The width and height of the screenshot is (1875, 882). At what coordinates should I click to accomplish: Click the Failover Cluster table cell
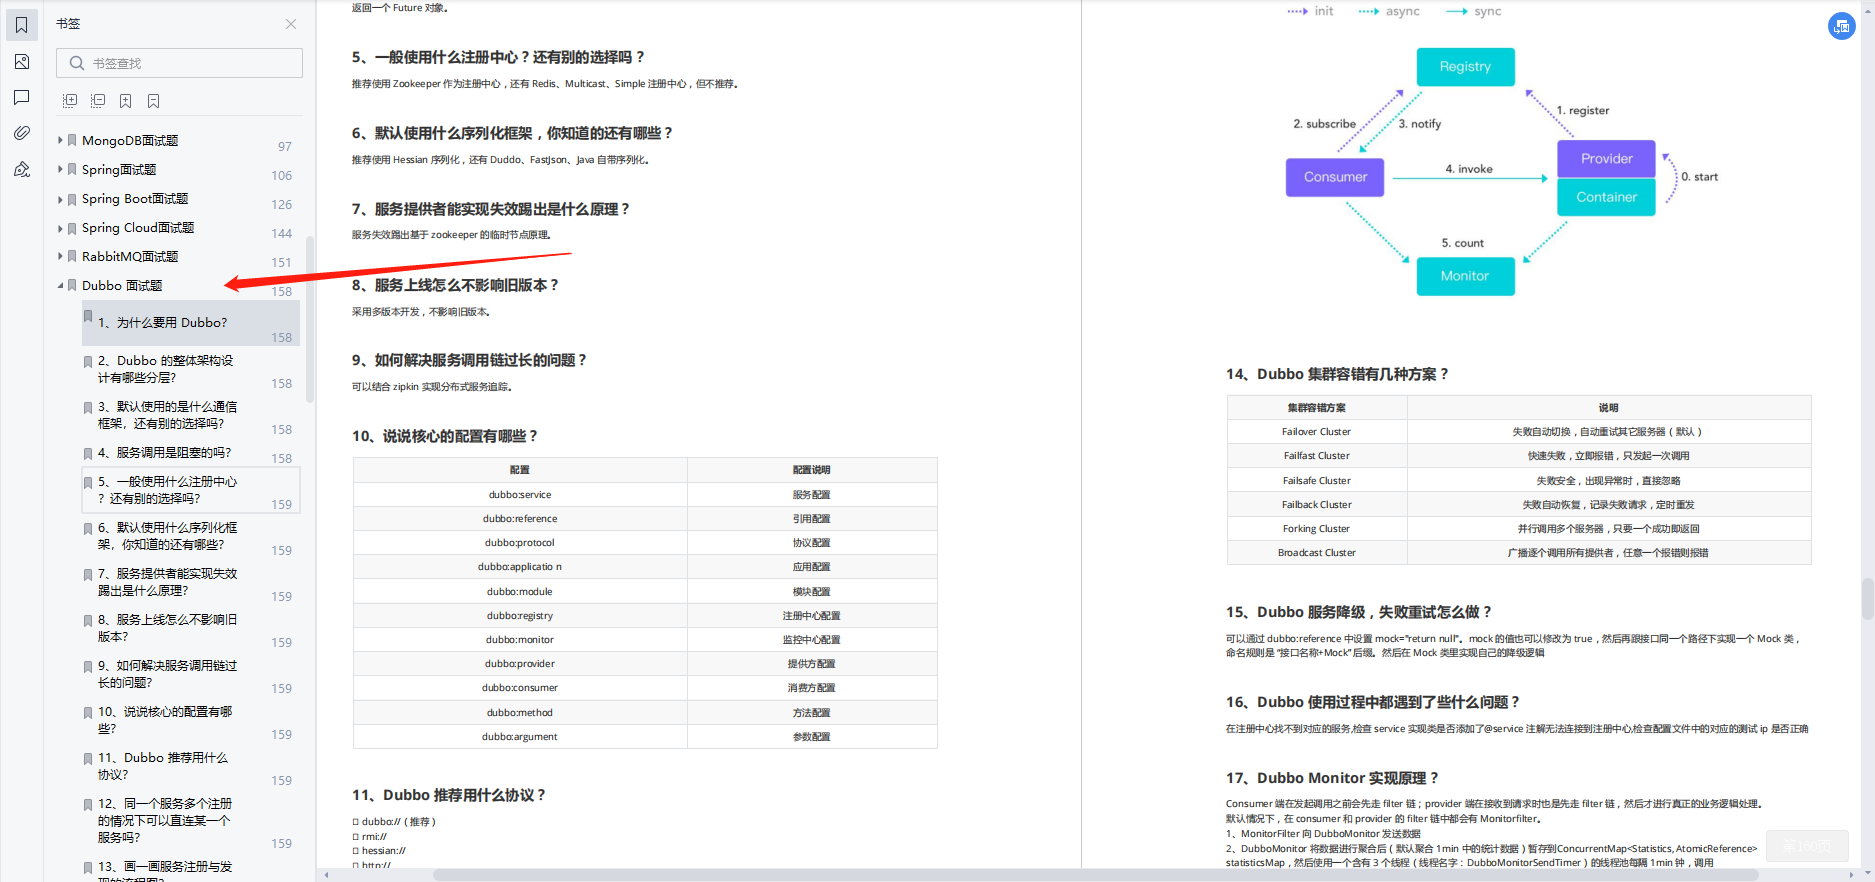[1317, 432]
